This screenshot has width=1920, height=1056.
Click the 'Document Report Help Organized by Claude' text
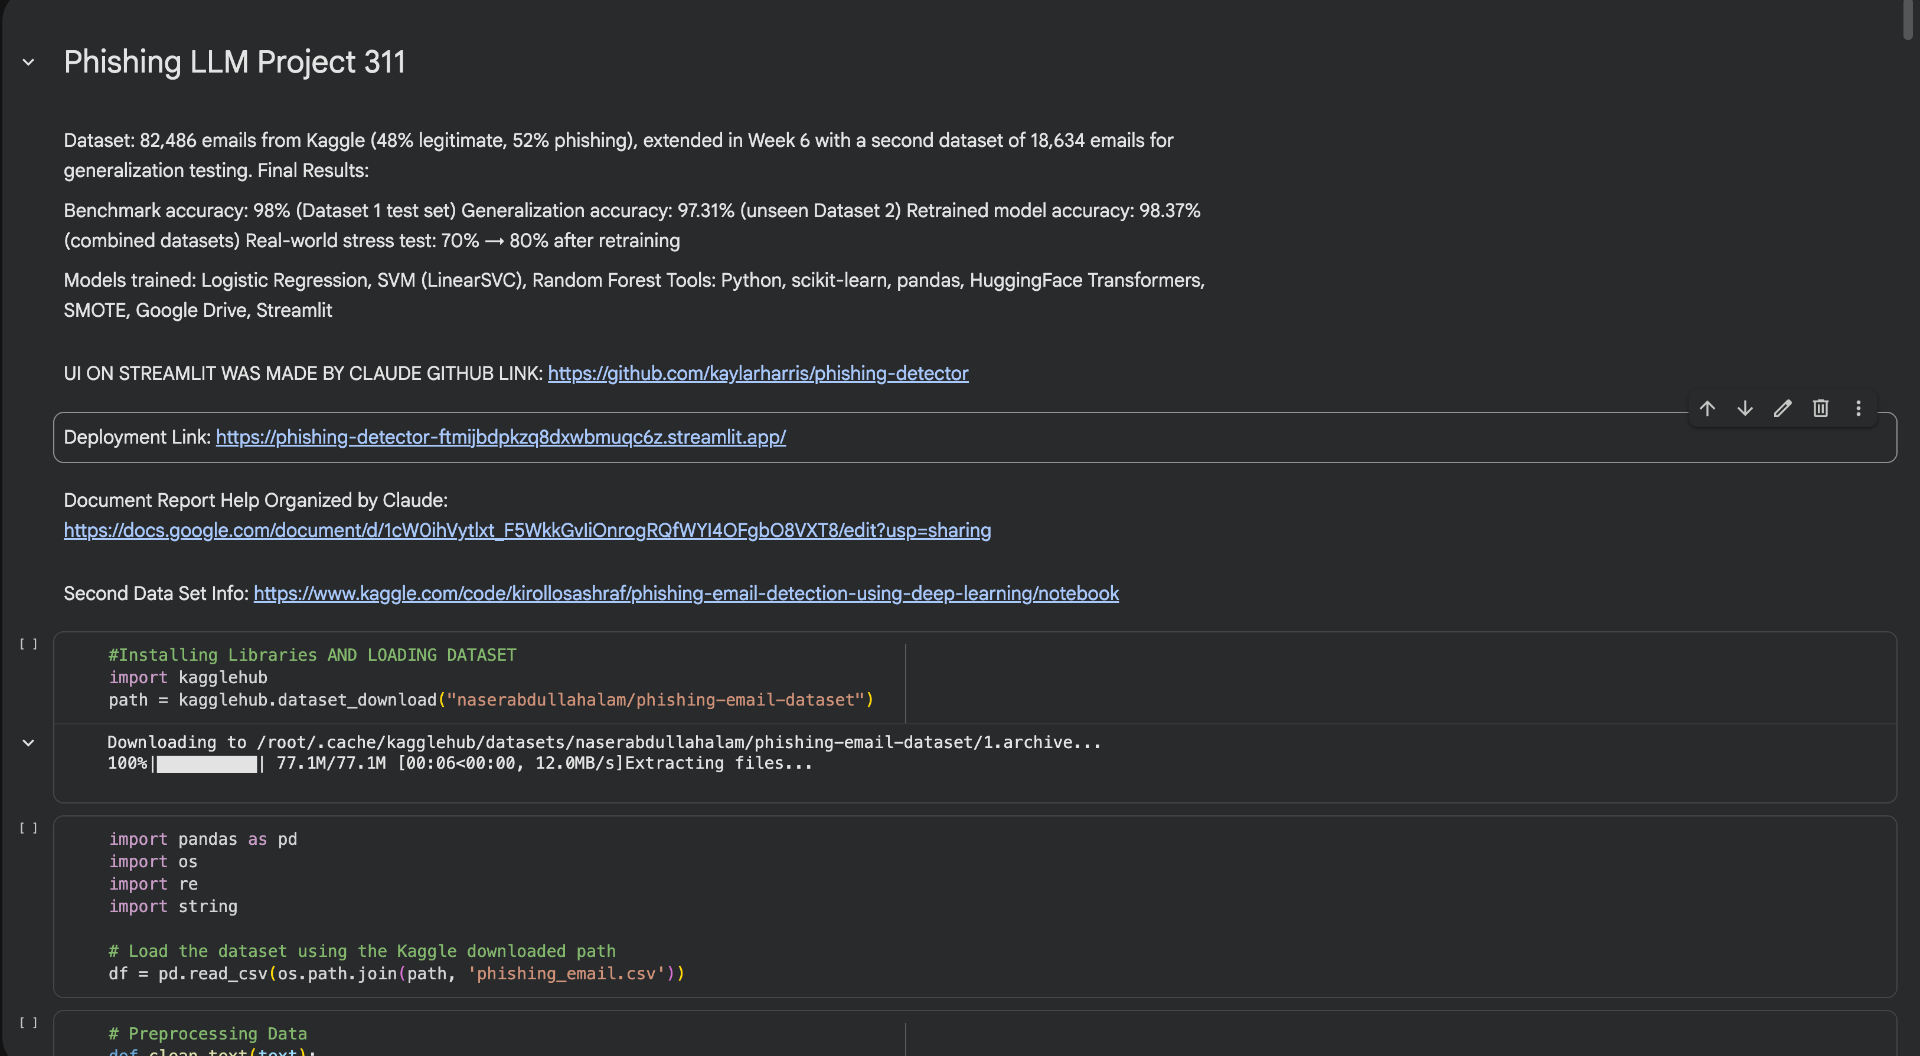pos(256,500)
